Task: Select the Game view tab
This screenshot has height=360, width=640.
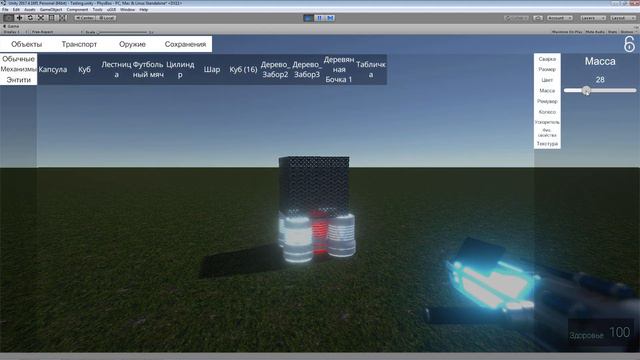Action: coord(11,26)
